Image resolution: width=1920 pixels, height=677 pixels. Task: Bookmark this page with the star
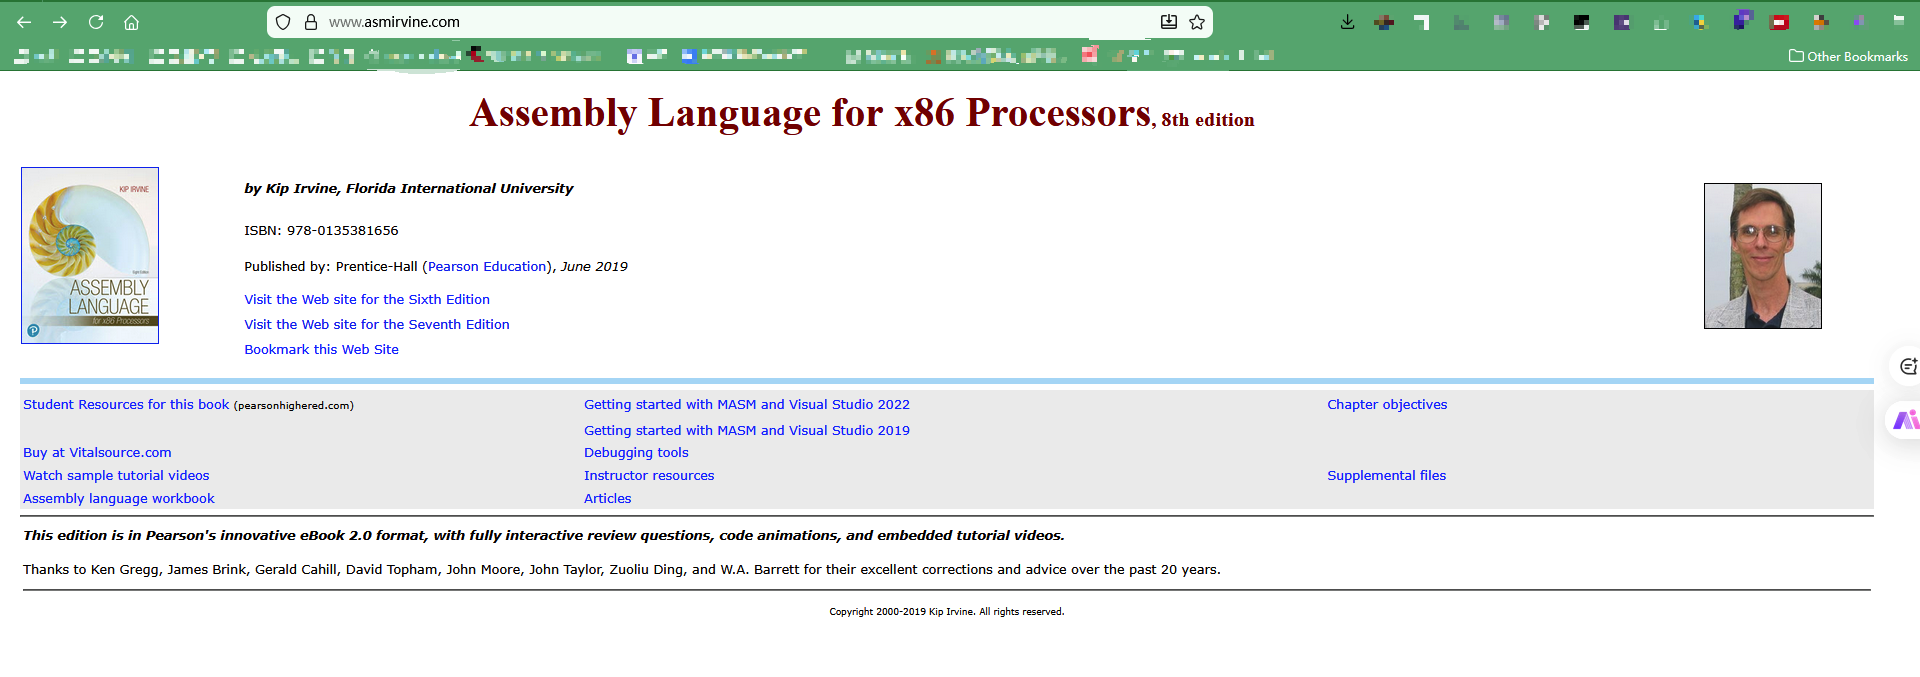(x=1197, y=22)
